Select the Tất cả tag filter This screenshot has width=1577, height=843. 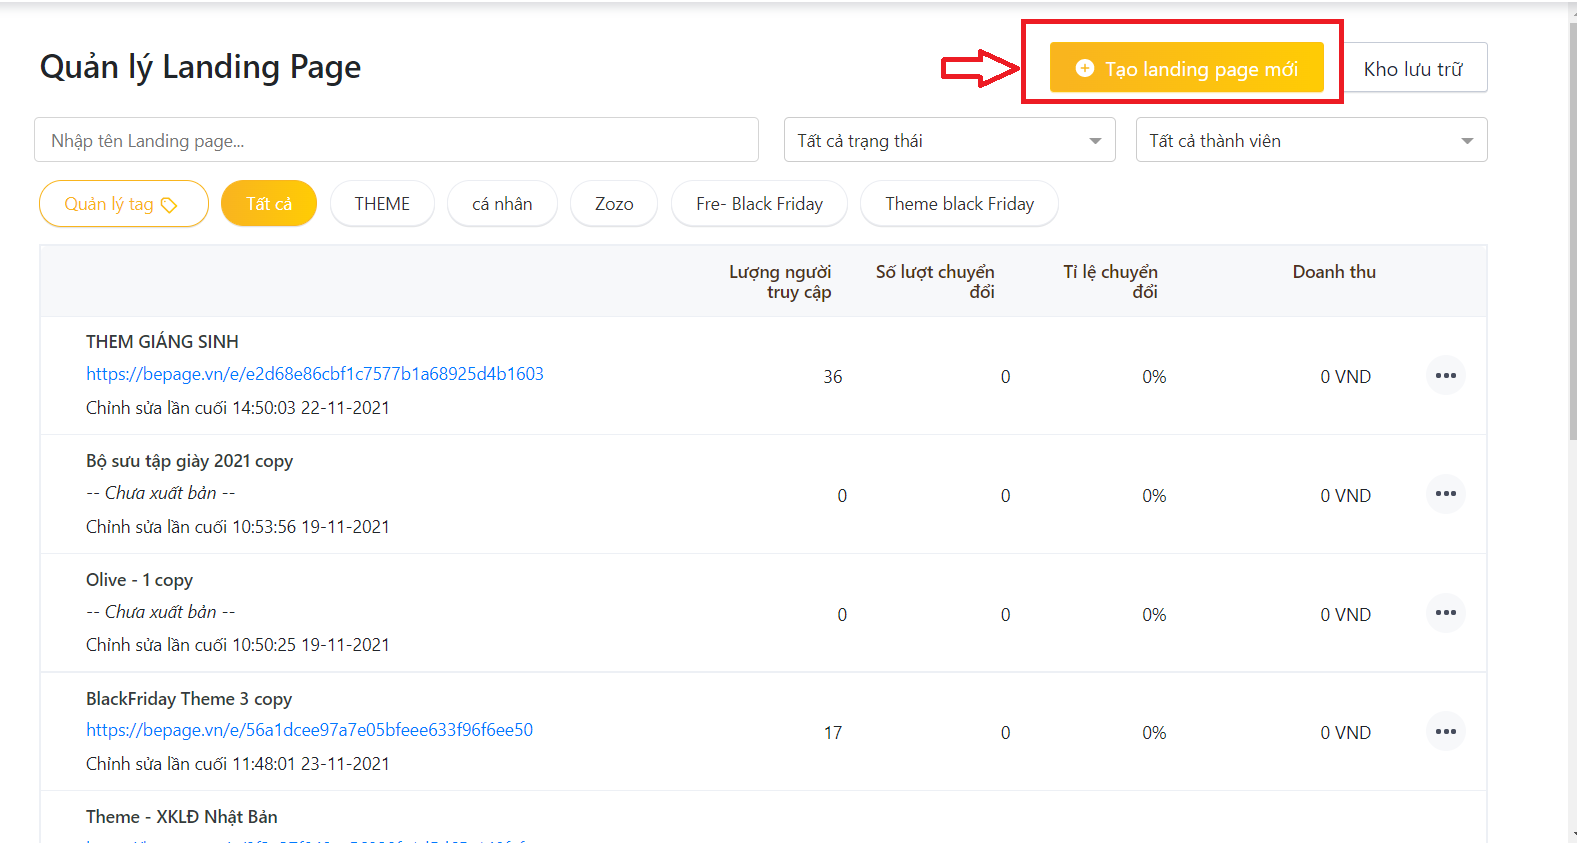pyautogui.click(x=269, y=204)
